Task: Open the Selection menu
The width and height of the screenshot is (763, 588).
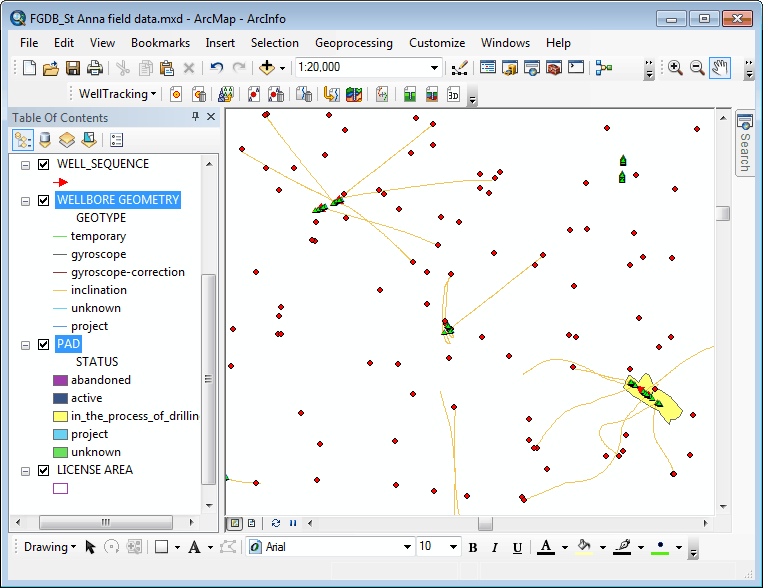Action: (x=274, y=43)
